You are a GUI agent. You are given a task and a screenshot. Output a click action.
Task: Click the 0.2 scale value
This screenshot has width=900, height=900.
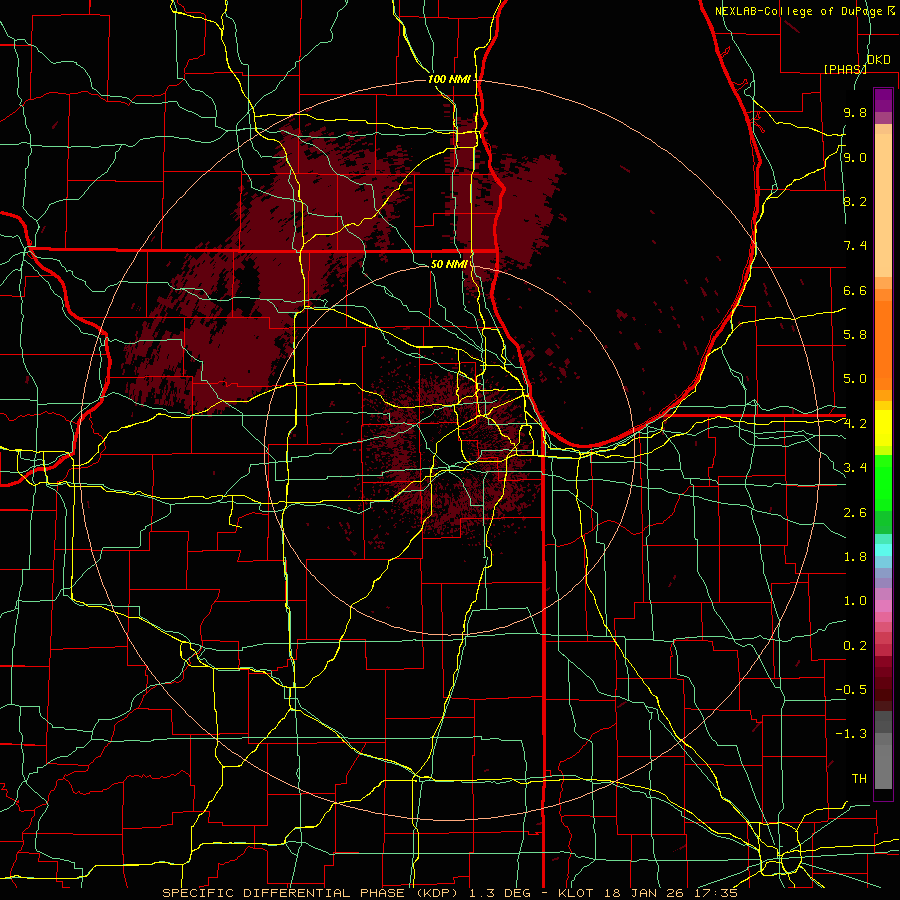(855, 646)
